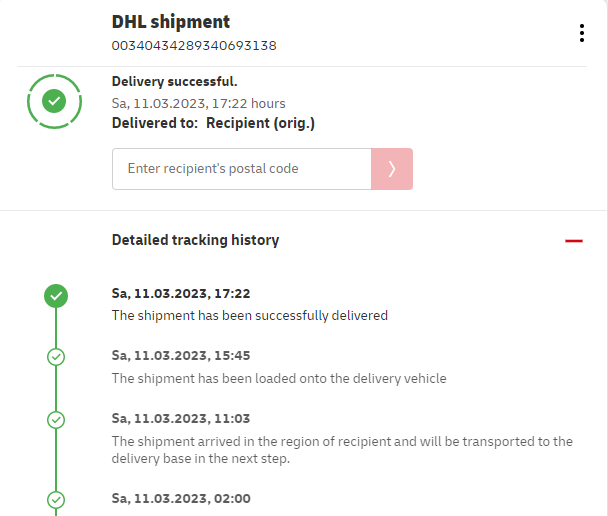This screenshot has height=516, width=608.
Task: Click the loaded onto delivery vehicle event
Action: 279,378
